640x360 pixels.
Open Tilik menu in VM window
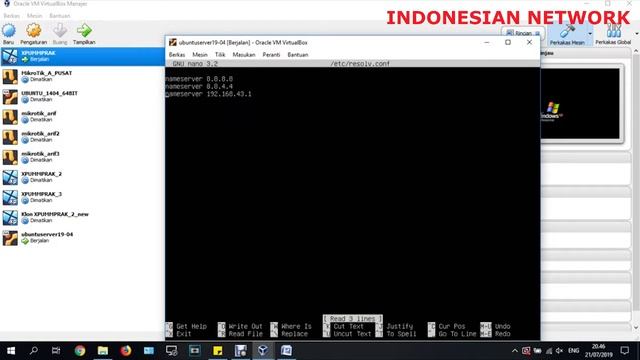[x=220, y=55]
